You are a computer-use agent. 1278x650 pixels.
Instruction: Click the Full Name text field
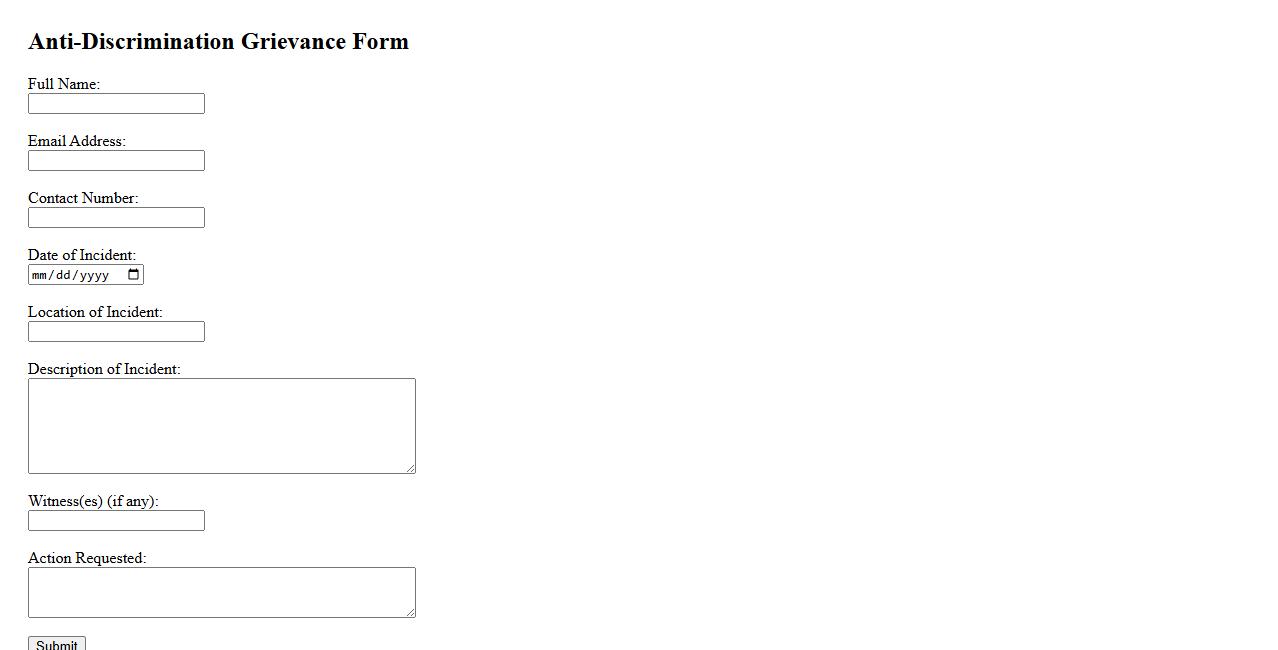116,104
